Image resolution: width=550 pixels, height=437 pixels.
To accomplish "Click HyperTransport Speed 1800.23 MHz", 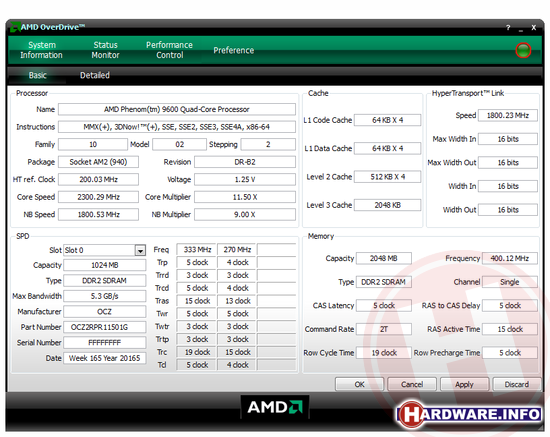I will click(x=508, y=115).
